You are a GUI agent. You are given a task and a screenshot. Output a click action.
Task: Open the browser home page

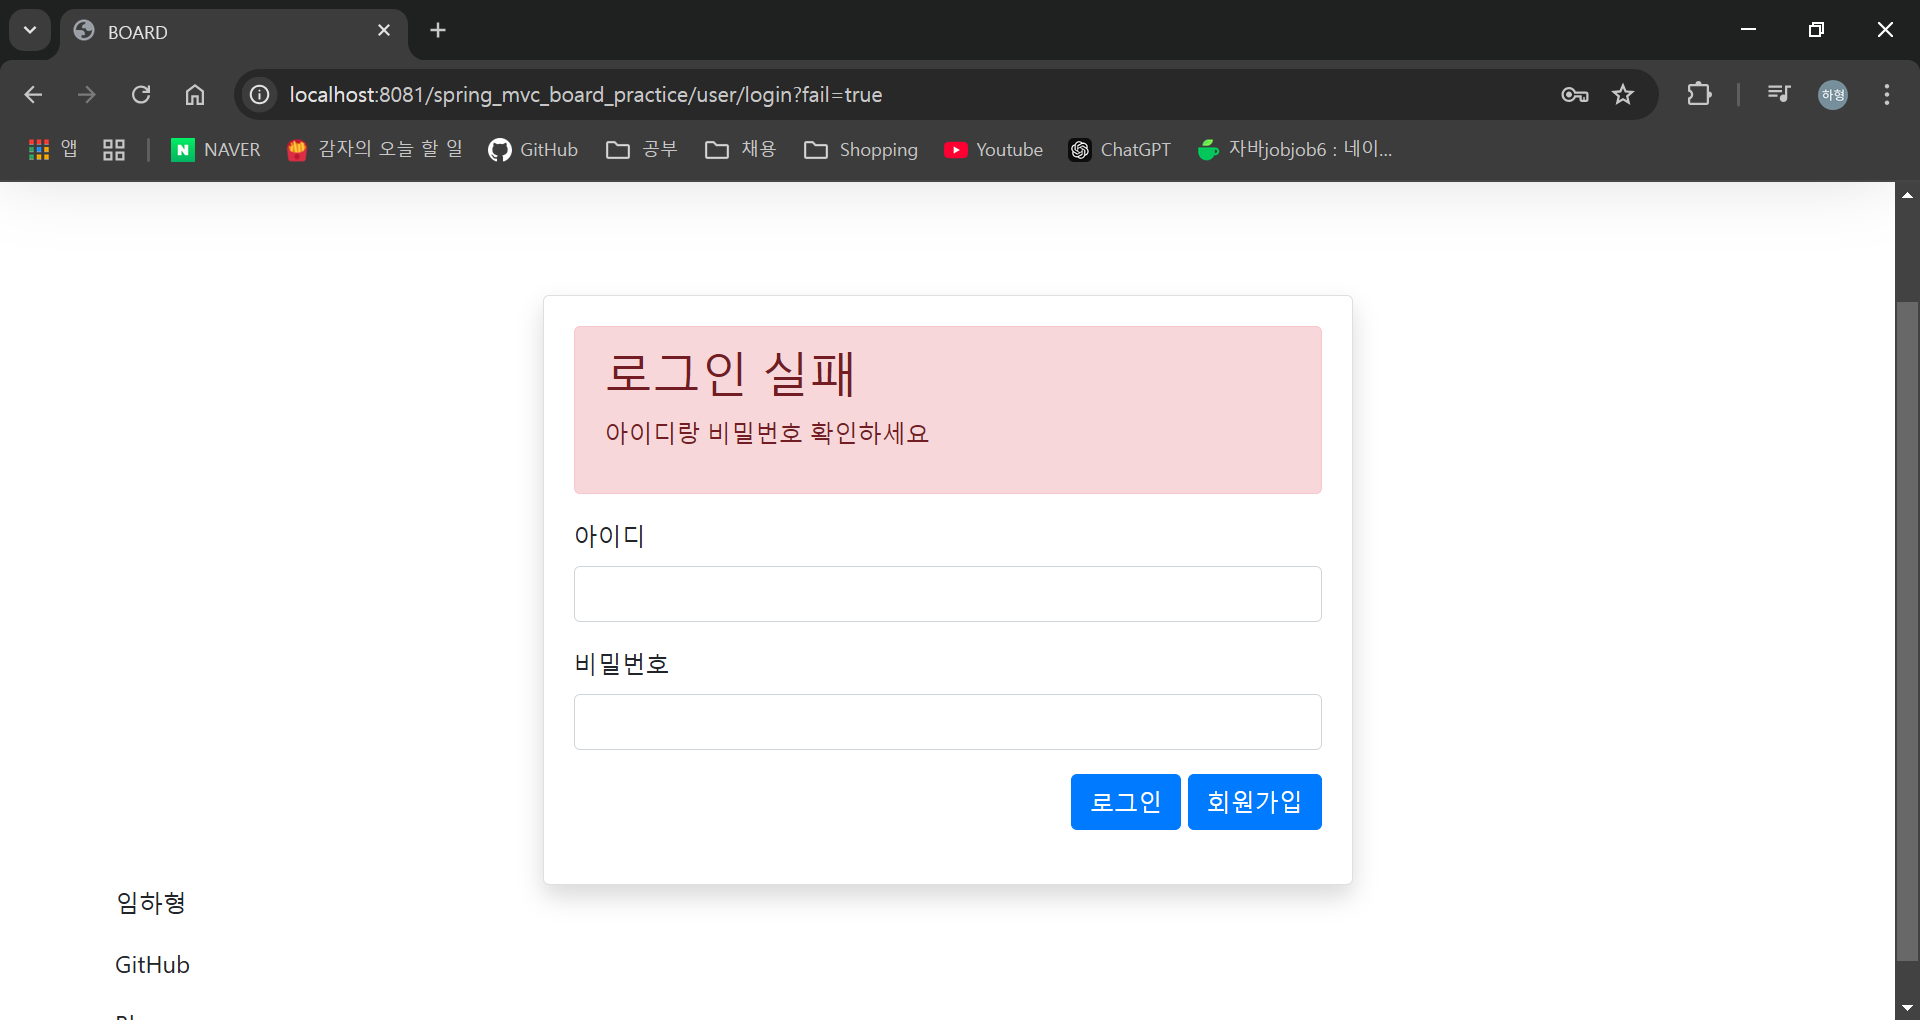click(195, 95)
